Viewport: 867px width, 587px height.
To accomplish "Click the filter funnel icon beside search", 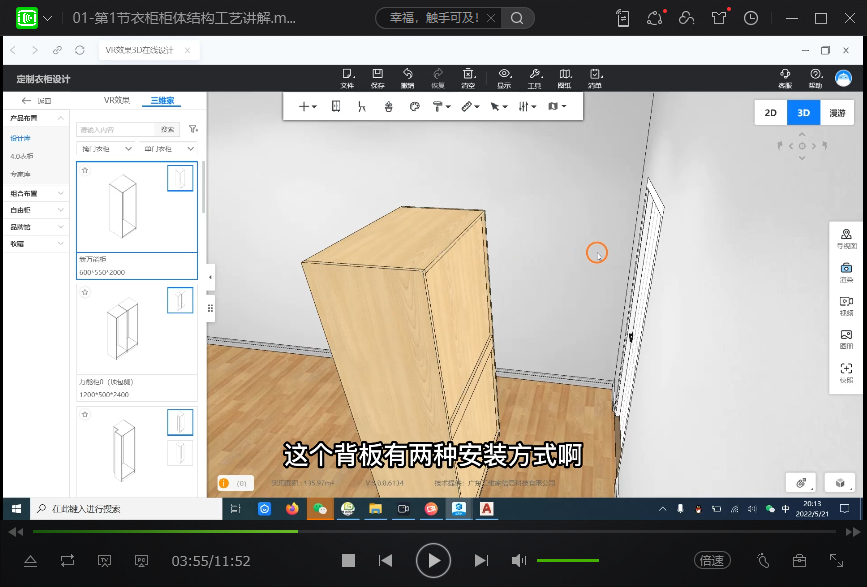I will tap(194, 129).
